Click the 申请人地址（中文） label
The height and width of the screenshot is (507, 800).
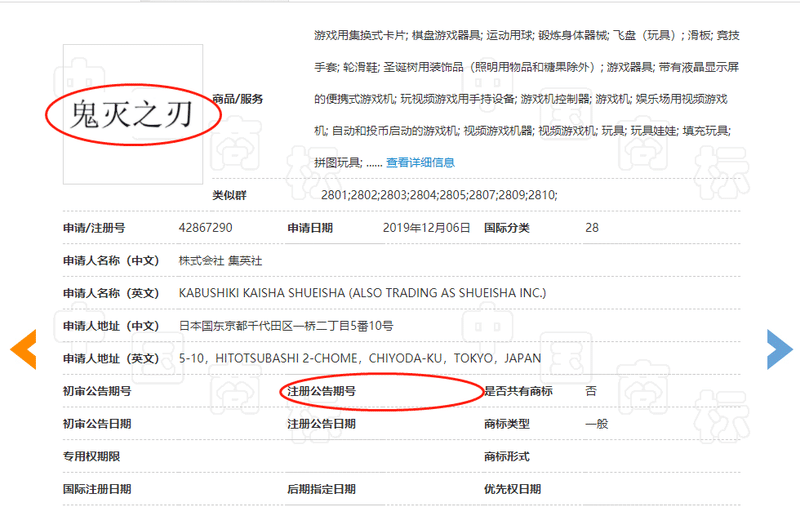111,326
